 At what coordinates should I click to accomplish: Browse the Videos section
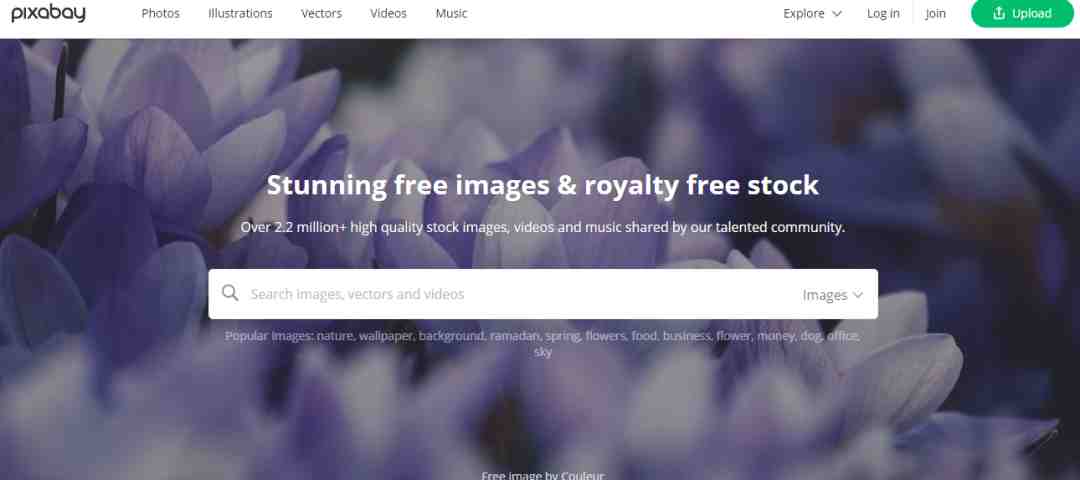pos(388,13)
